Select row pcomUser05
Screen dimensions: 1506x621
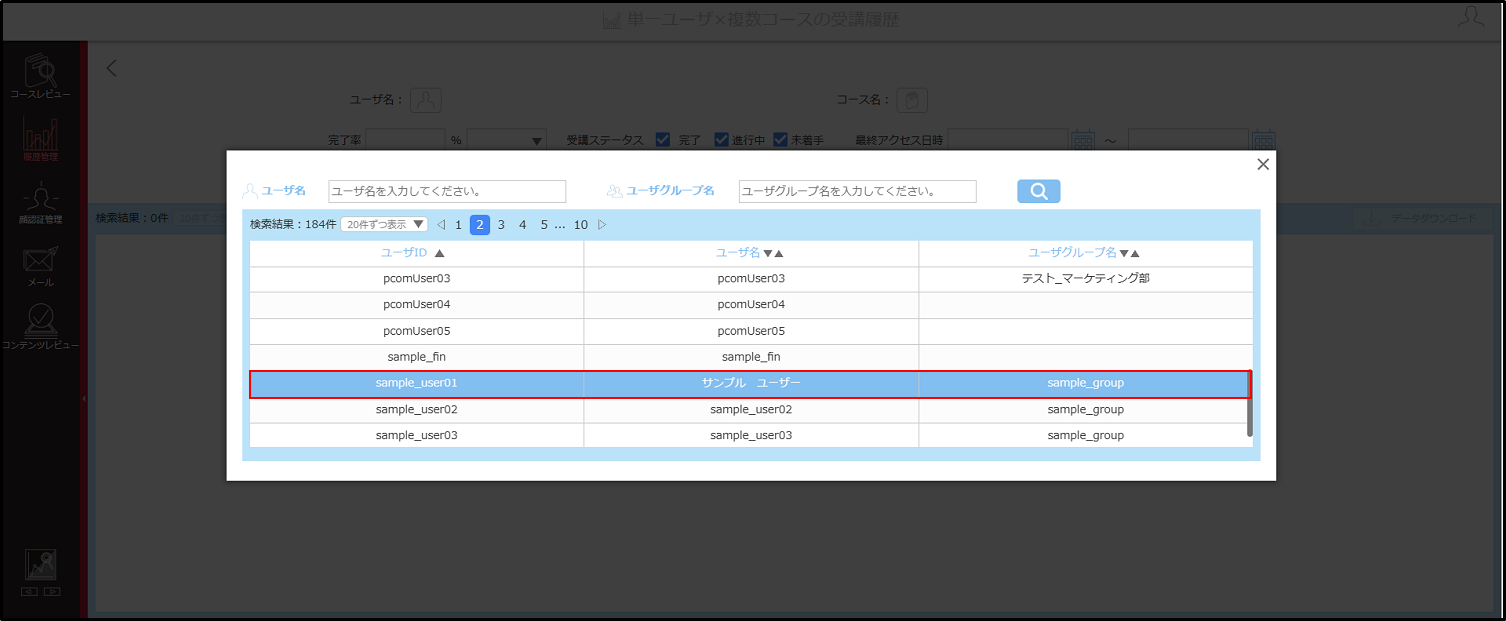tap(751, 331)
